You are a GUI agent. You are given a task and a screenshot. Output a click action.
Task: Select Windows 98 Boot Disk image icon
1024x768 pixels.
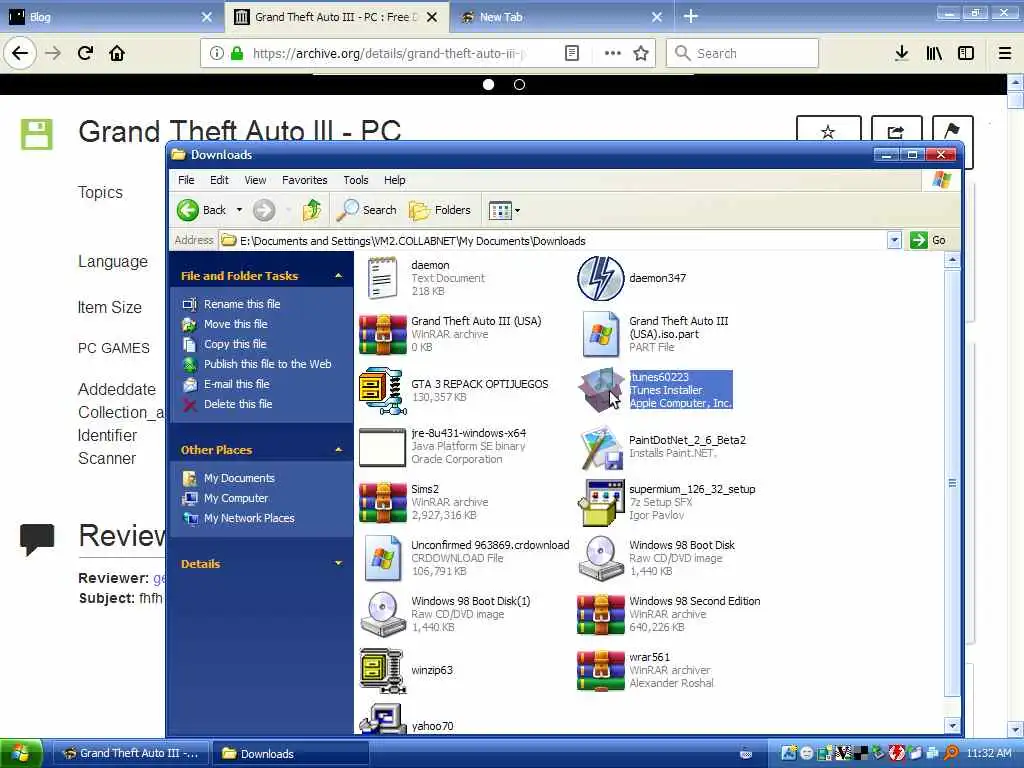(x=600, y=558)
